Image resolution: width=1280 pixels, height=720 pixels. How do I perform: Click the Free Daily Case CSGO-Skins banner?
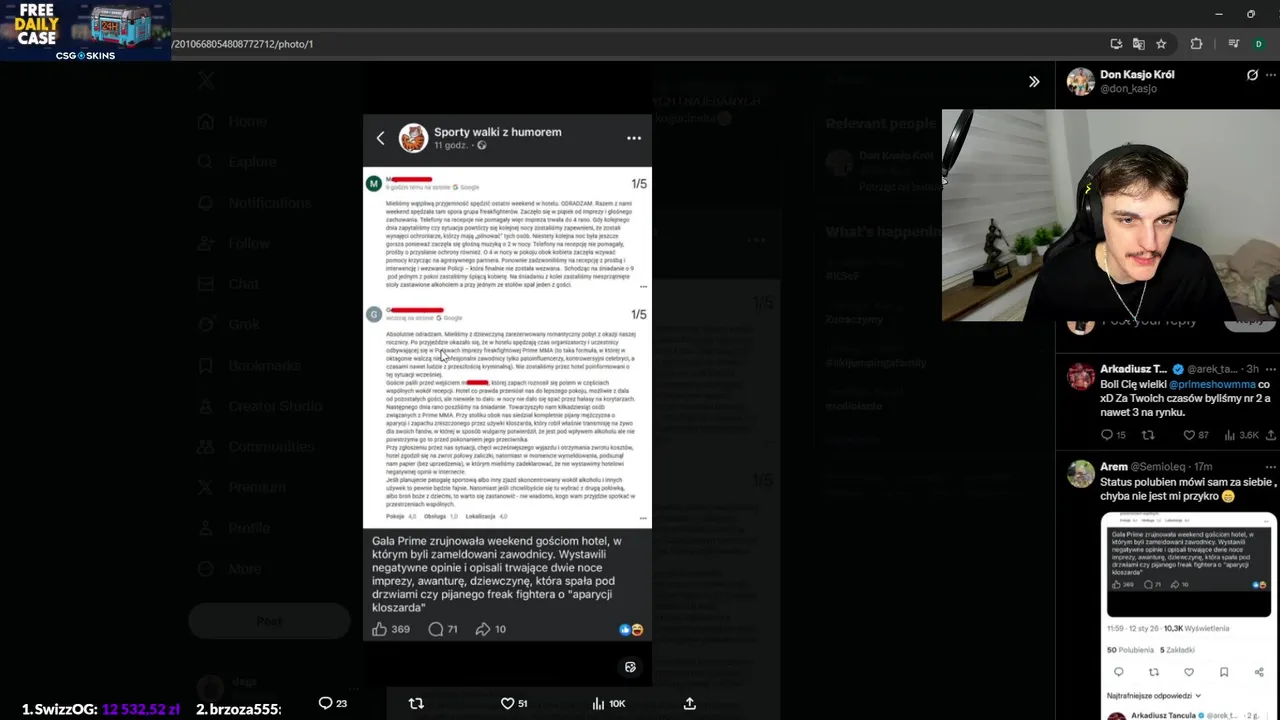tap(85, 30)
